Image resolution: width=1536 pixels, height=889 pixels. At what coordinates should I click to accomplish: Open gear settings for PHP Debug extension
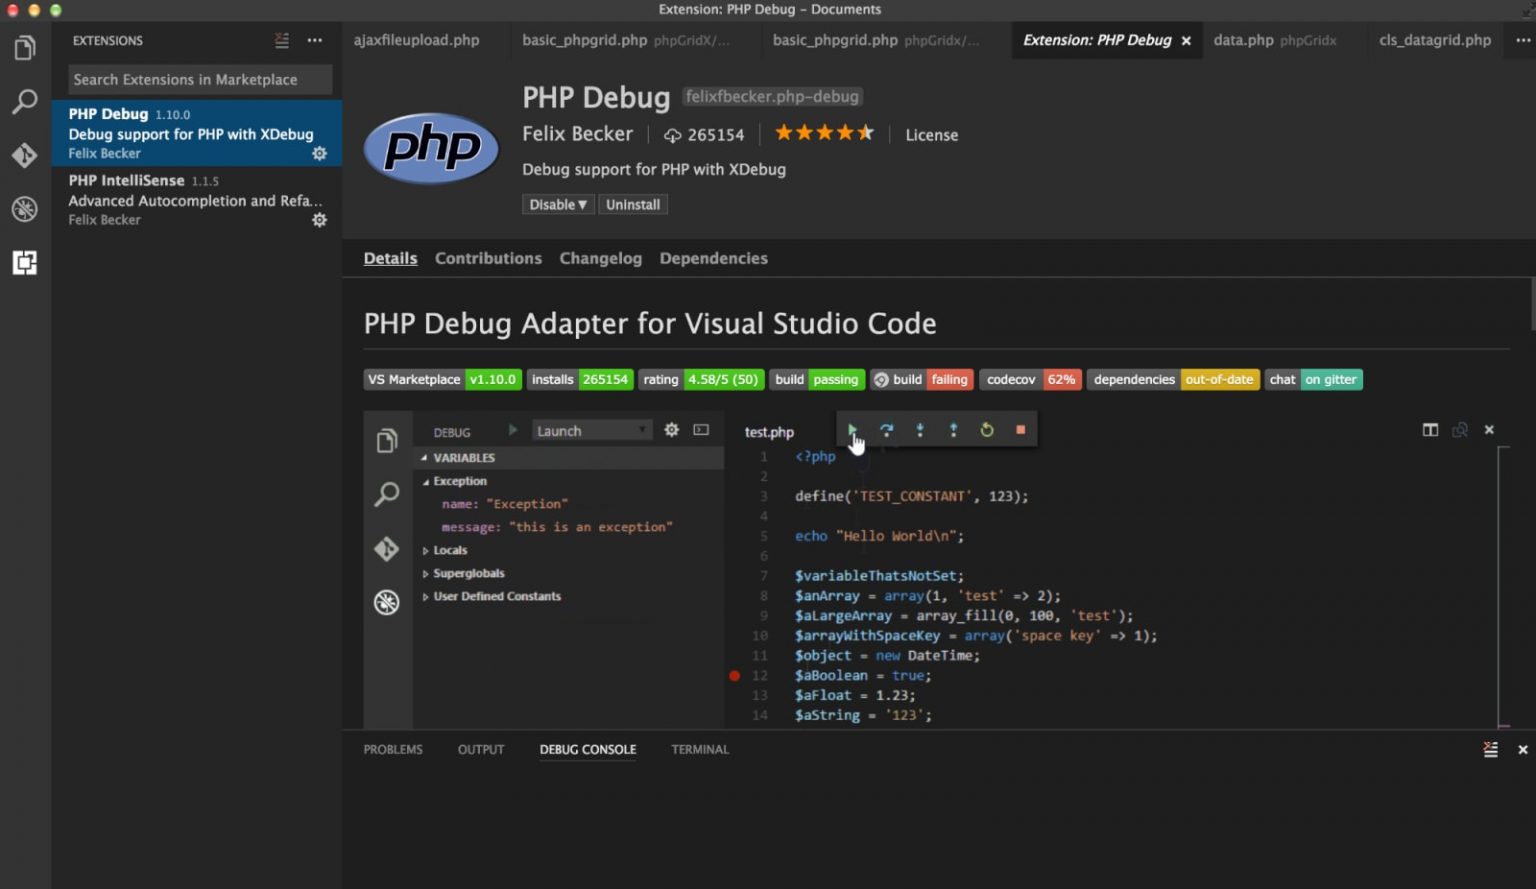(319, 153)
